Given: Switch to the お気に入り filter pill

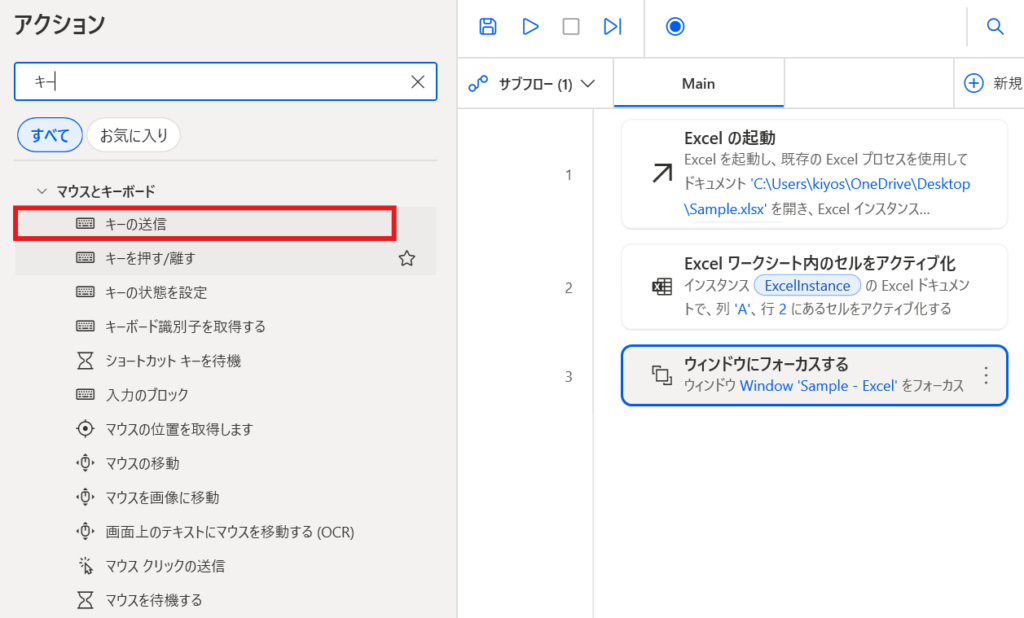Looking at the screenshot, I should coord(134,135).
